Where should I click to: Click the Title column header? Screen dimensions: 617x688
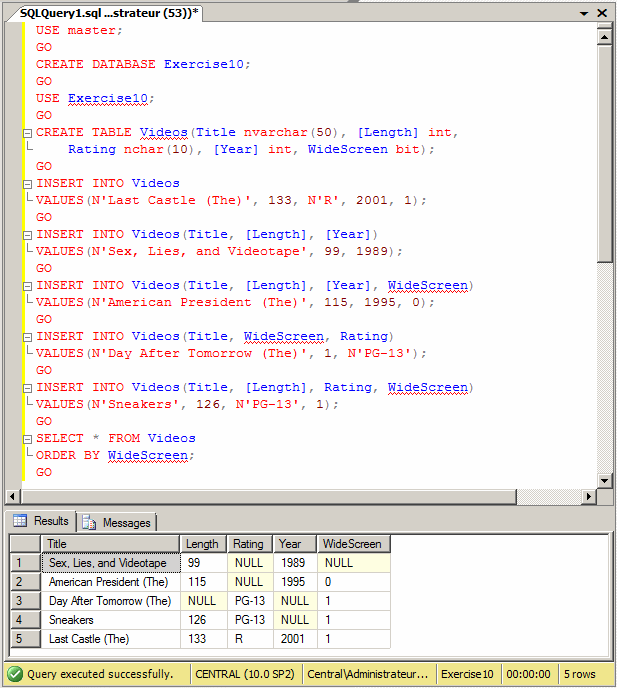[110, 544]
